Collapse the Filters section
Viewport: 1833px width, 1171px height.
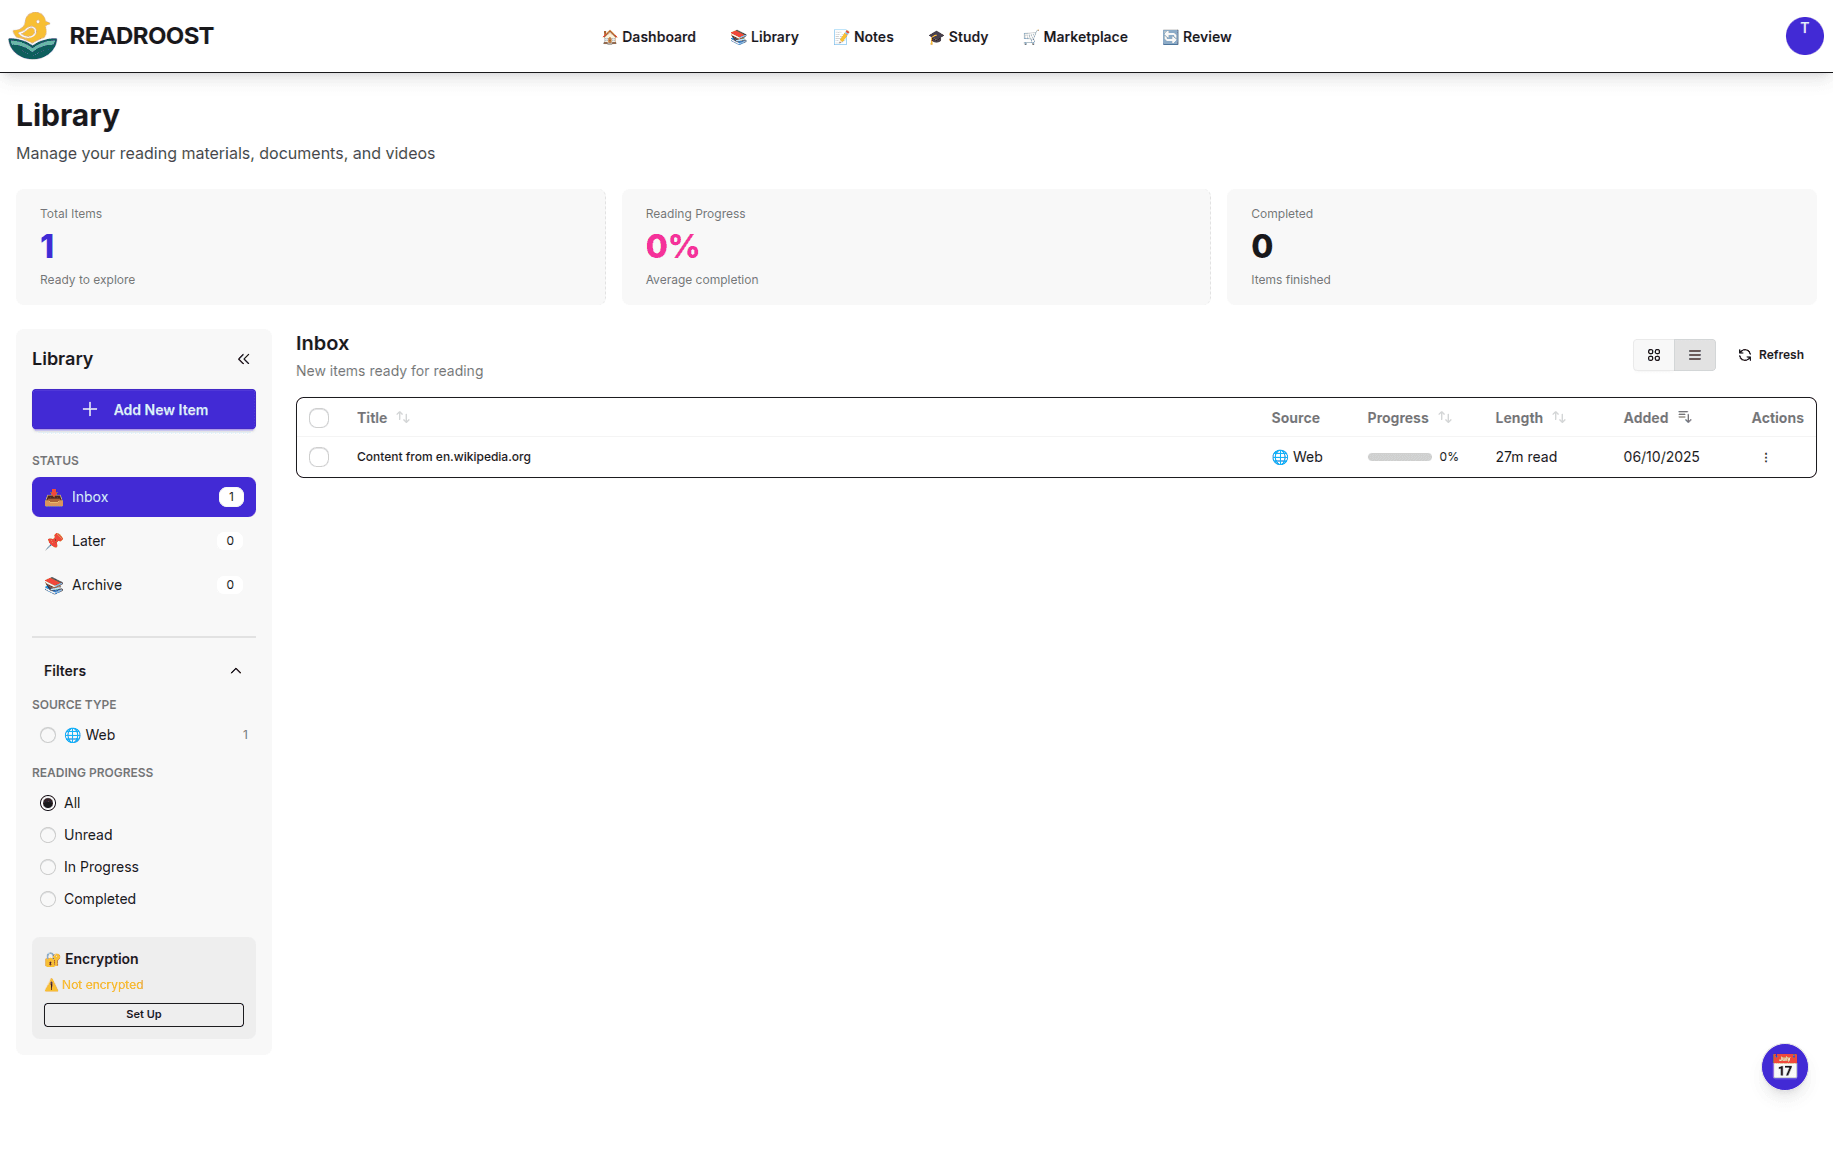236,671
